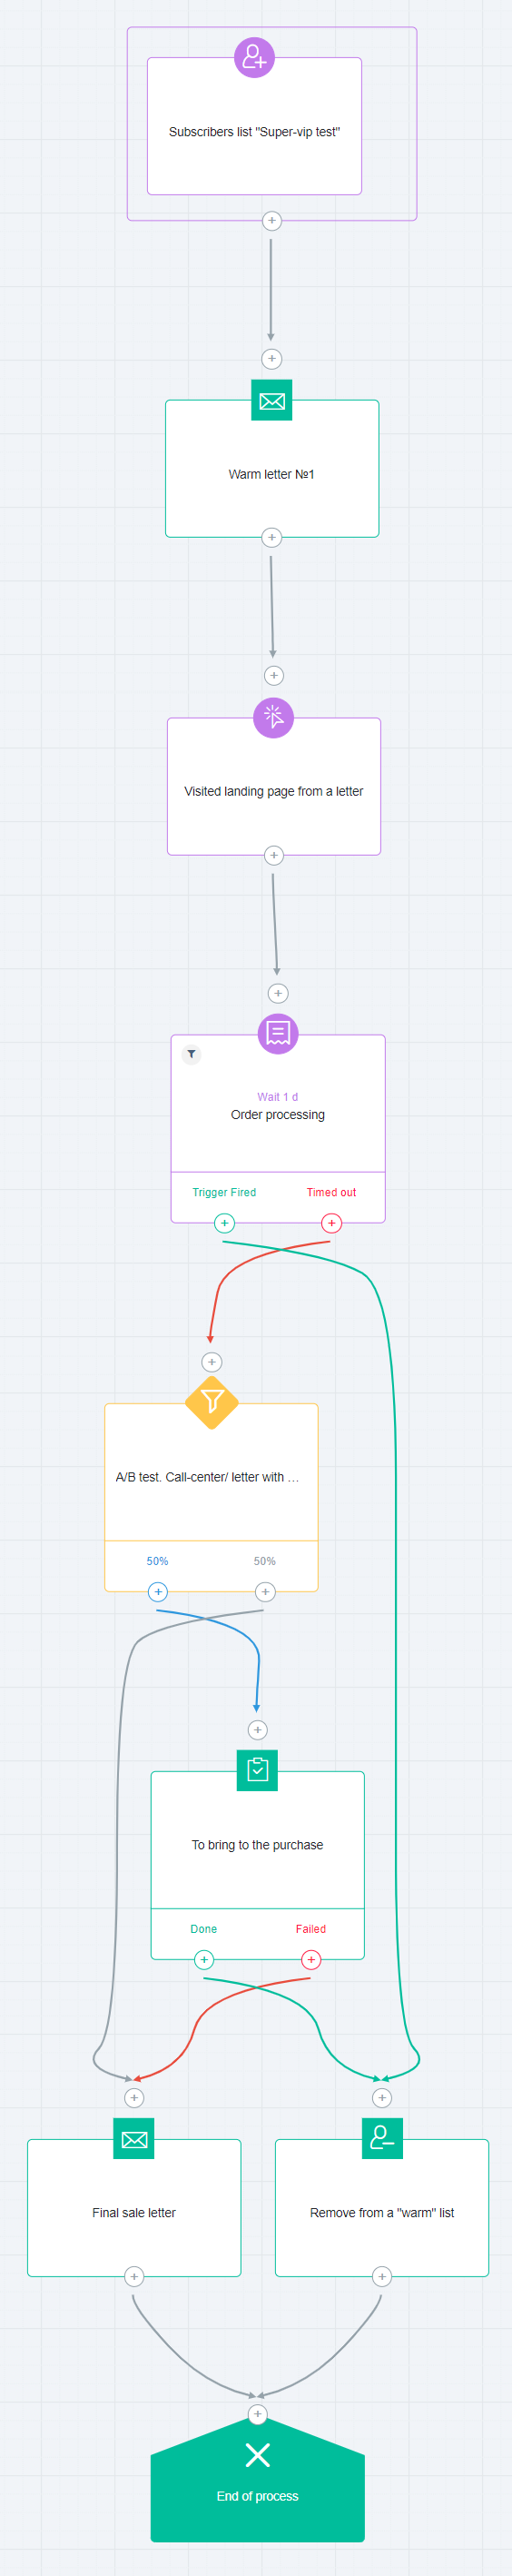512x2576 pixels.
Task: Click the clipboard task icon above To bring to the purchase
Action: [257, 1770]
